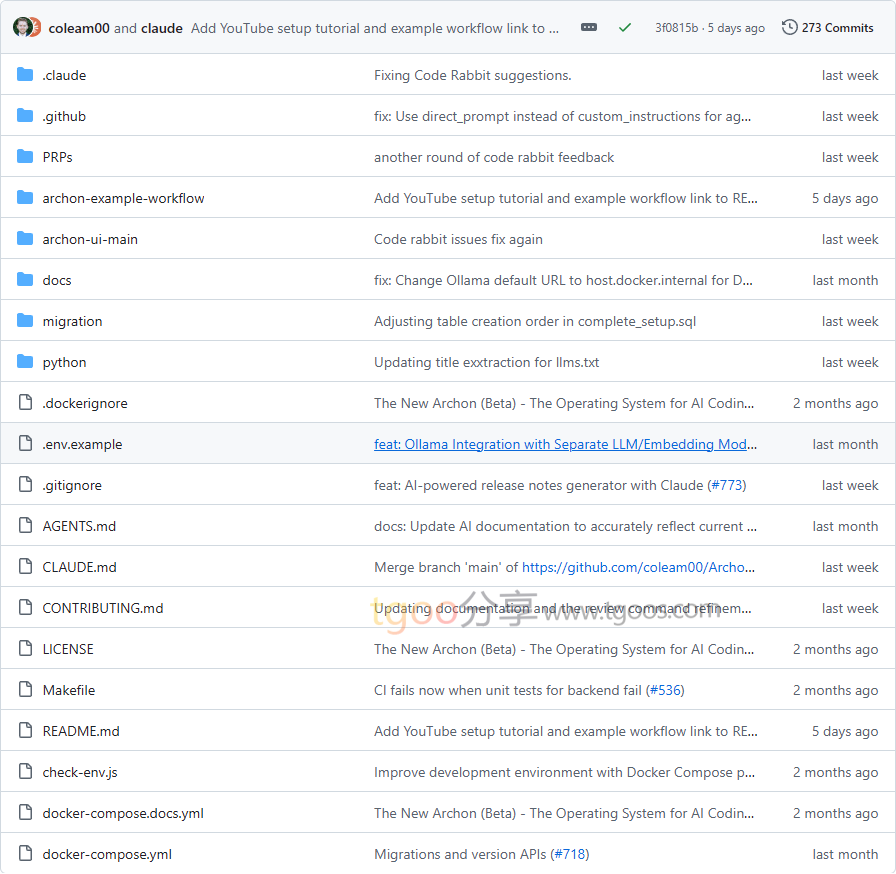Click the file icon beside Makefile
This screenshot has width=896, height=874.
pos(25,690)
